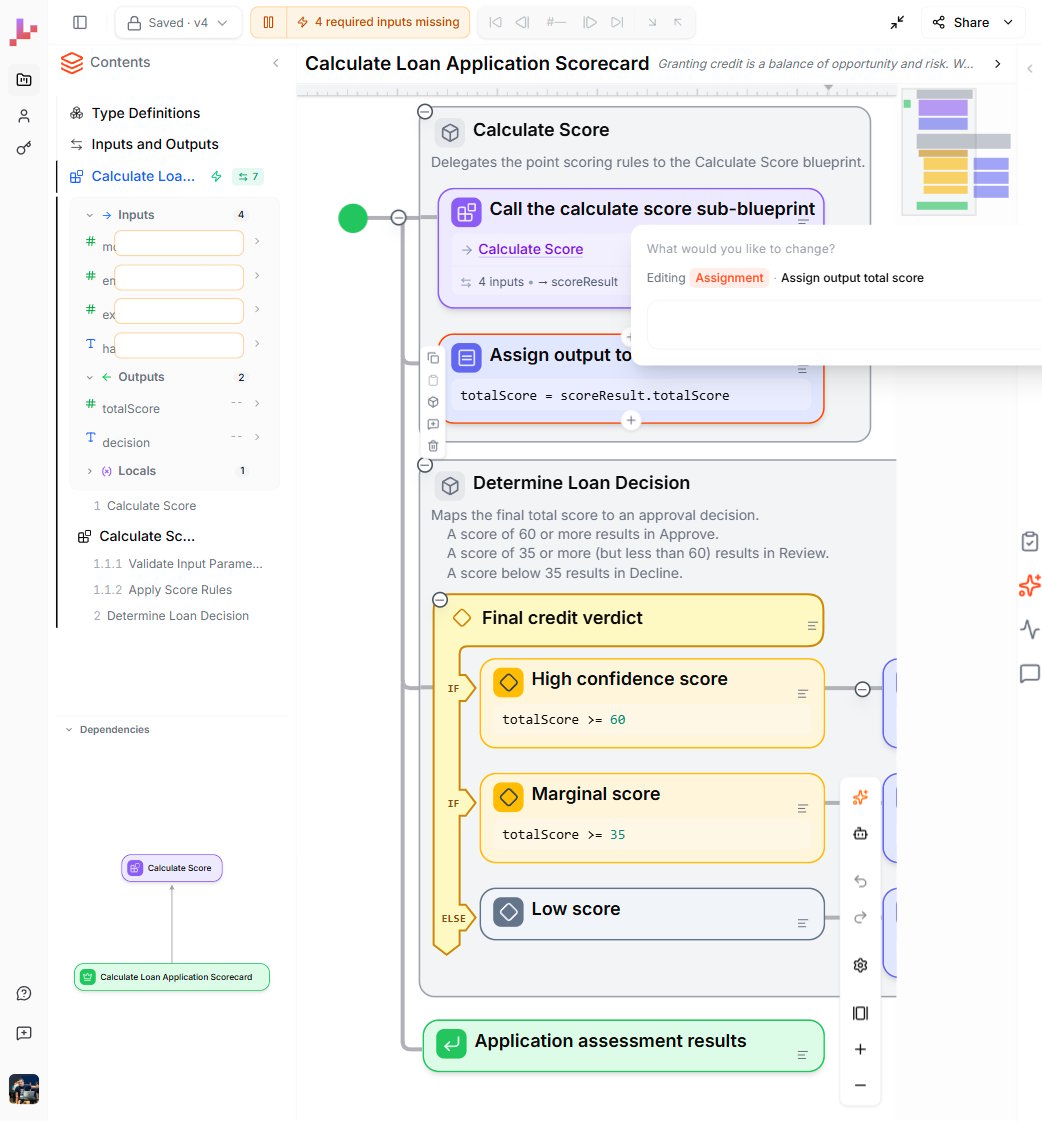
Task: Open the help icon in sidebar
Action: [x=24, y=993]
